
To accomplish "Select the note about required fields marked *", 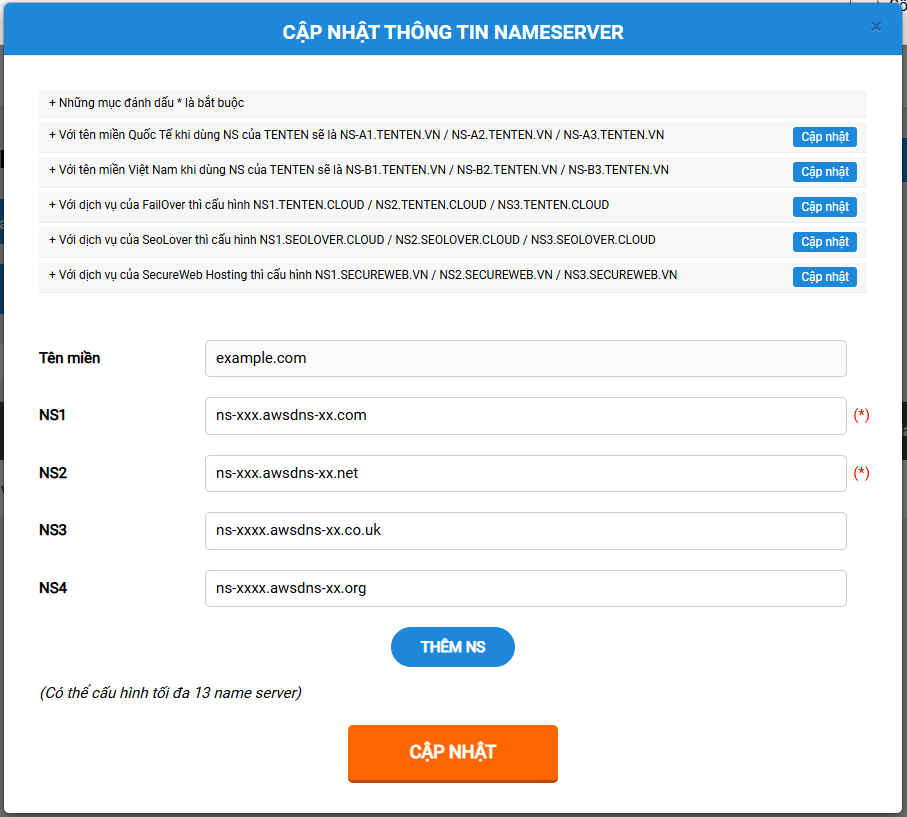I will 146,103.
